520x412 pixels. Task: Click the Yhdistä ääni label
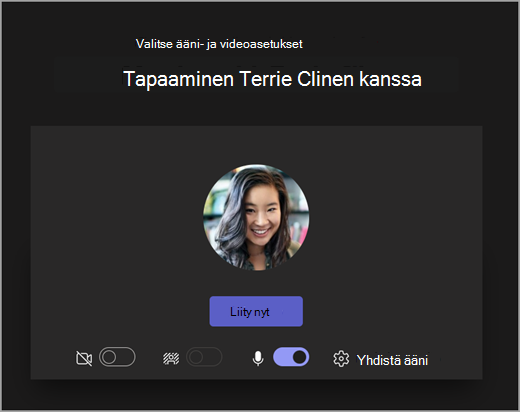point(392,360)
